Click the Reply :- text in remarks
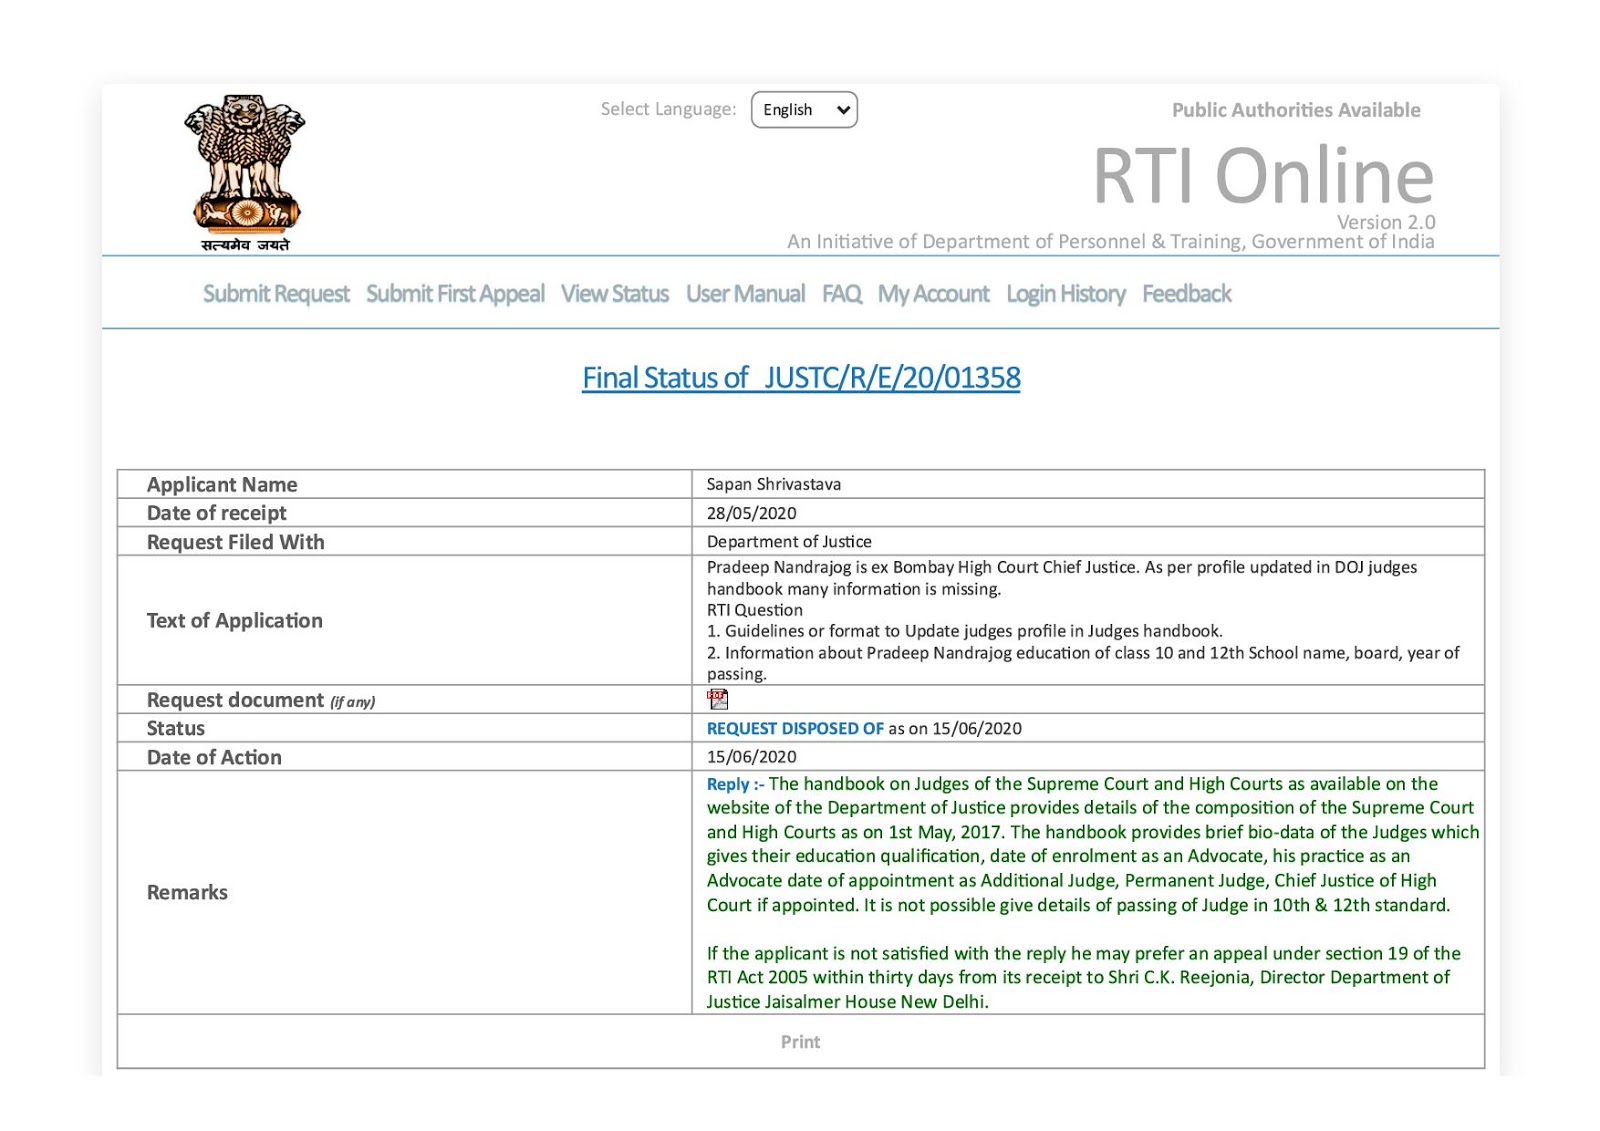 735,784
